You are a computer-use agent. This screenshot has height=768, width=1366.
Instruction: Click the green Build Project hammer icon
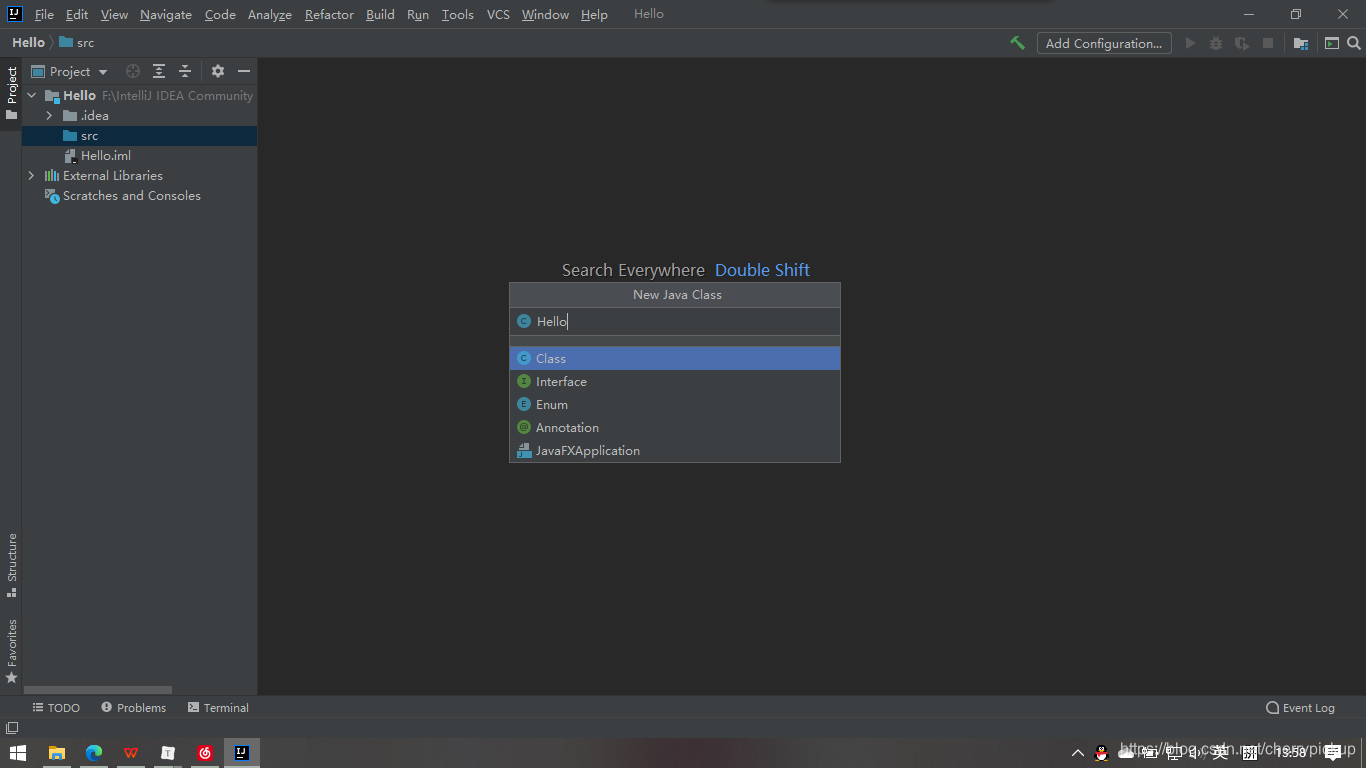pyautogui.click(x=1018, y=43)
